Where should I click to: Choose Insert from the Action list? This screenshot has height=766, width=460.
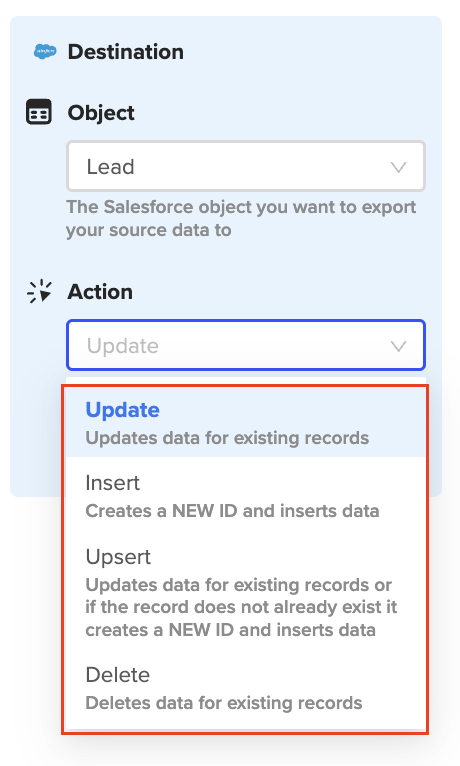click(x=246, y=495)
